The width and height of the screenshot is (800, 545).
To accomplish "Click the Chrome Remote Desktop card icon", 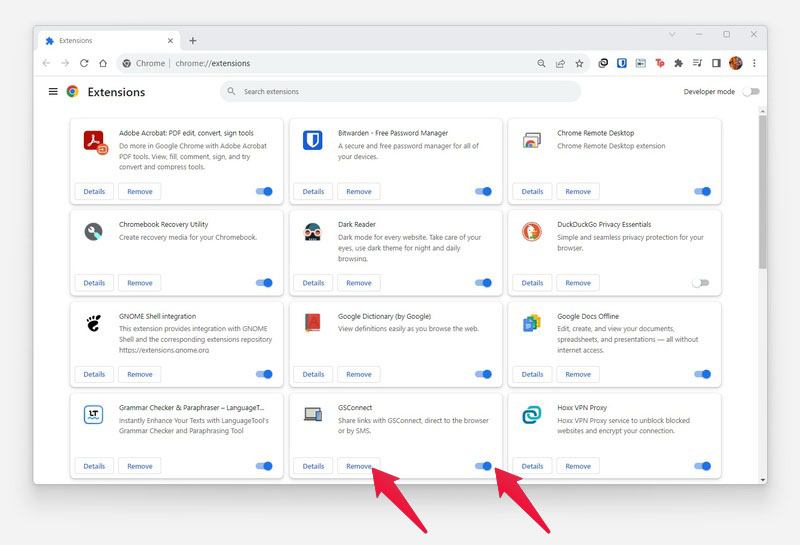I will (x=532, y=140).
